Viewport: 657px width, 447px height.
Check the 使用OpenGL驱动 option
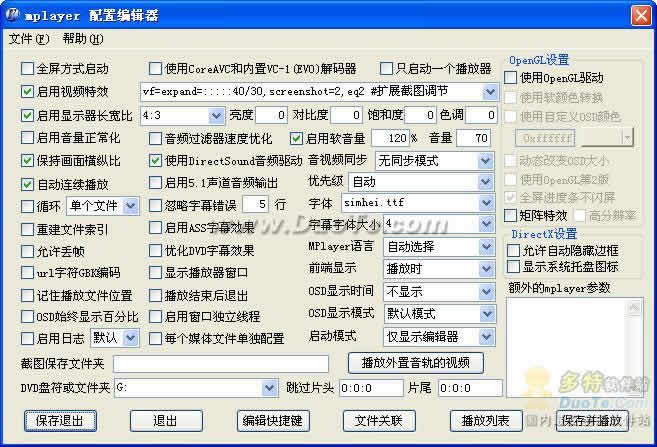pyautogui.click(x=511, y=78)
